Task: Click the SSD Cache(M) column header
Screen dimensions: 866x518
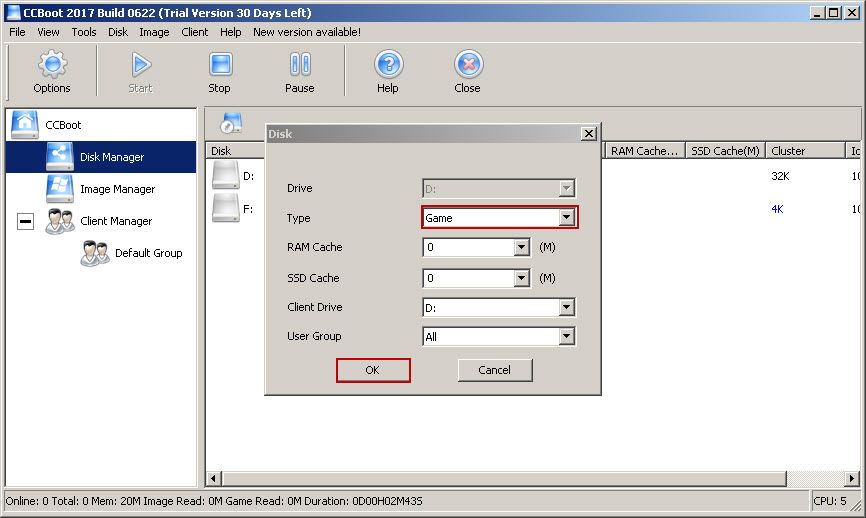Action: [725, 151]
